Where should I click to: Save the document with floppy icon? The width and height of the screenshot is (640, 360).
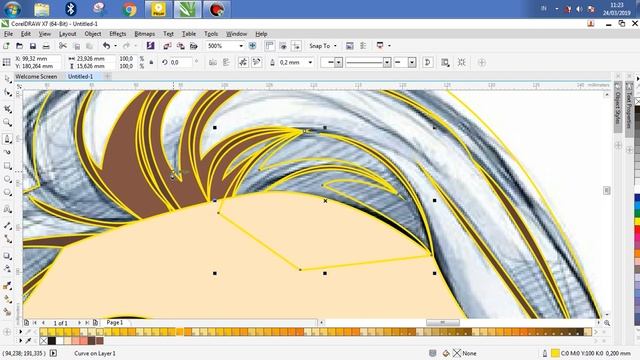33,46
